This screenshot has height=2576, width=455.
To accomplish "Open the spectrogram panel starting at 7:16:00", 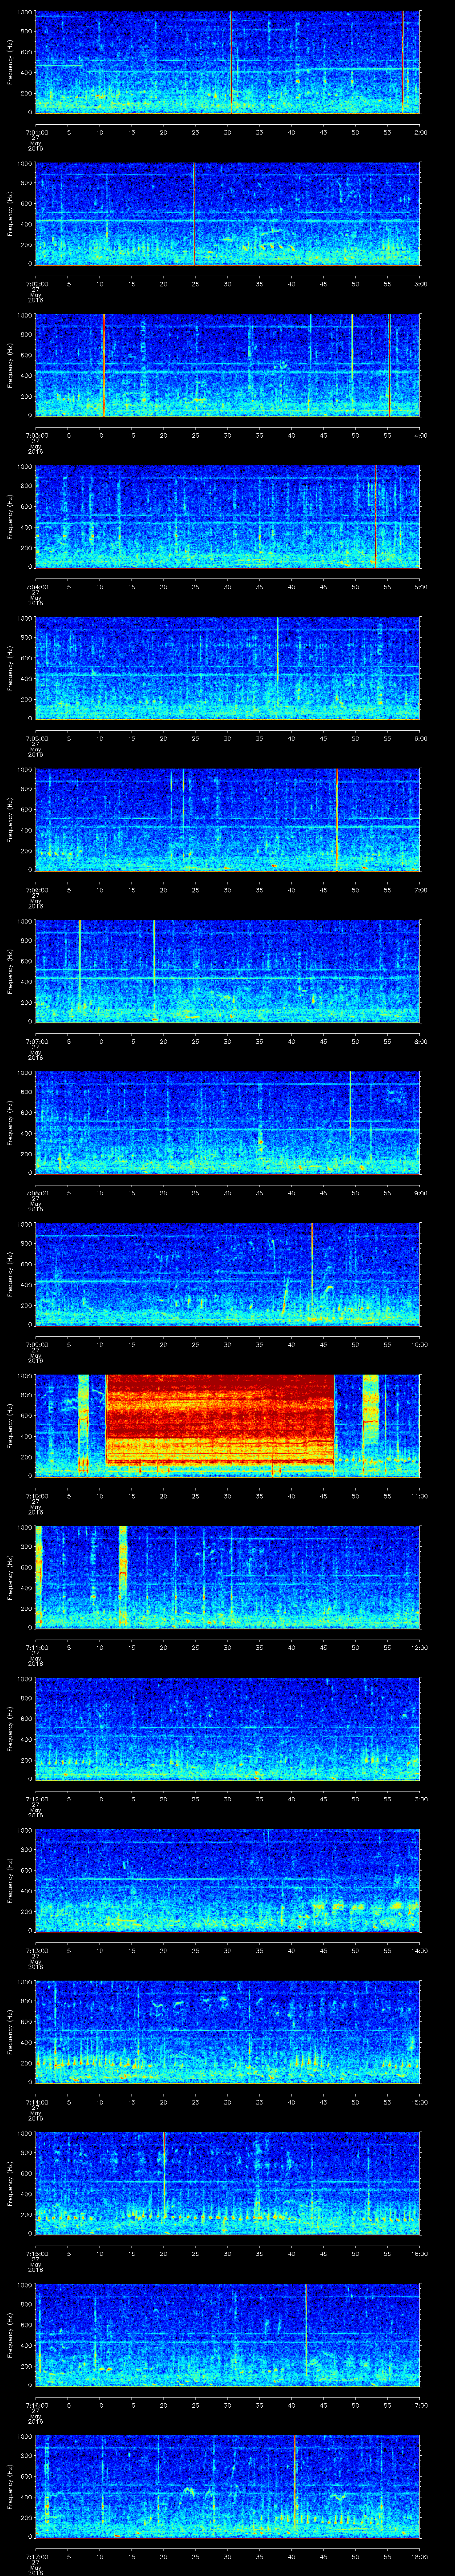I will tap(227, 2335).
